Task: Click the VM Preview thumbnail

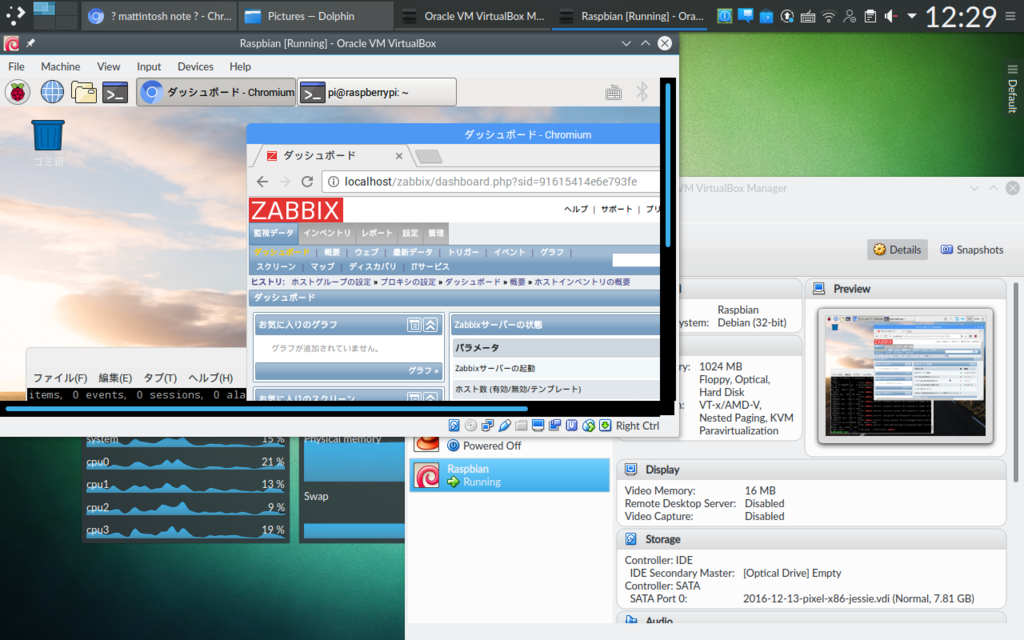Action: pyautogui.click(x=905, y=376)
